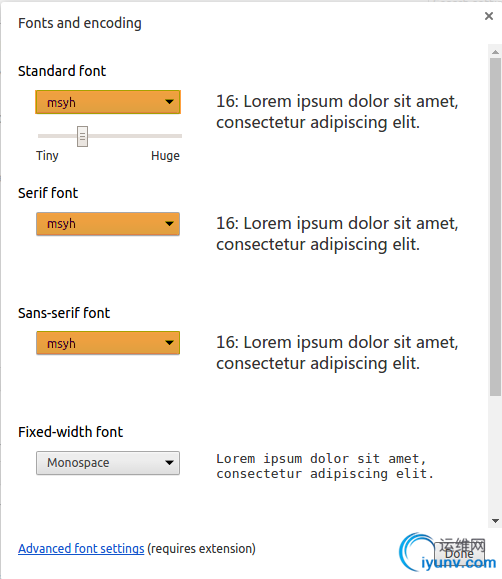Close the Fonts and encoding dialog
Image resolution: width=502 pixels, height=579 pixels.
pyautogui.click(x=489, y=16)
